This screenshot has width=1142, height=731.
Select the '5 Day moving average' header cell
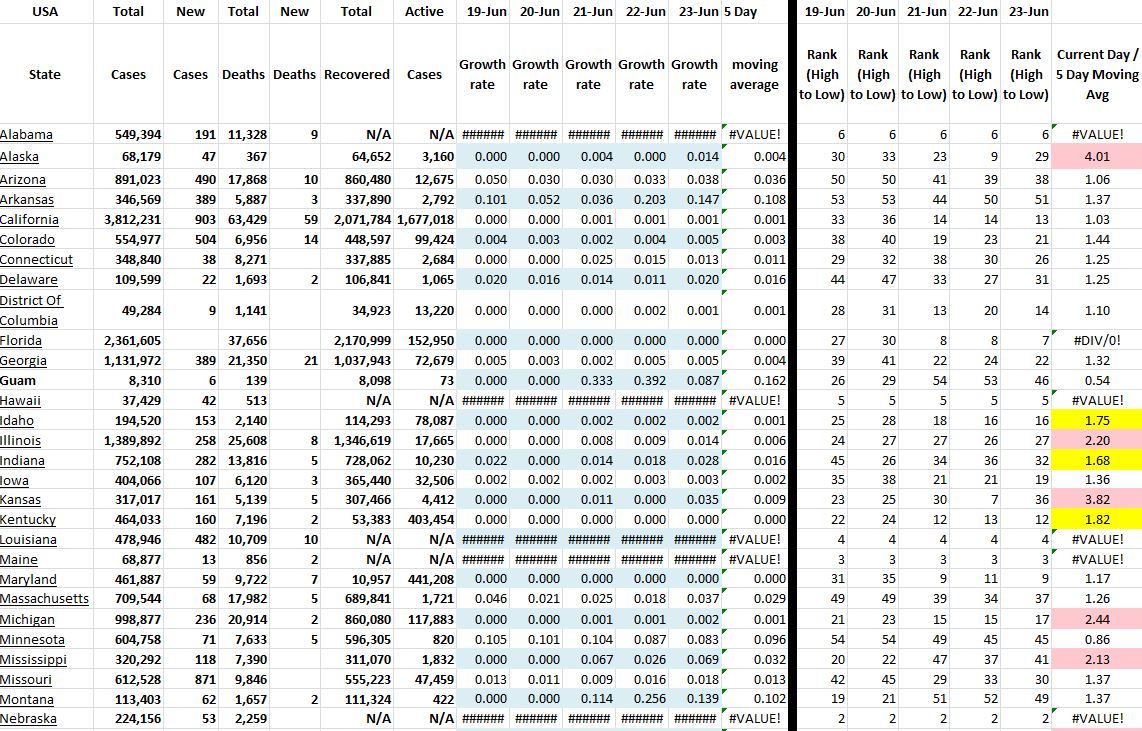pos(754,74)
